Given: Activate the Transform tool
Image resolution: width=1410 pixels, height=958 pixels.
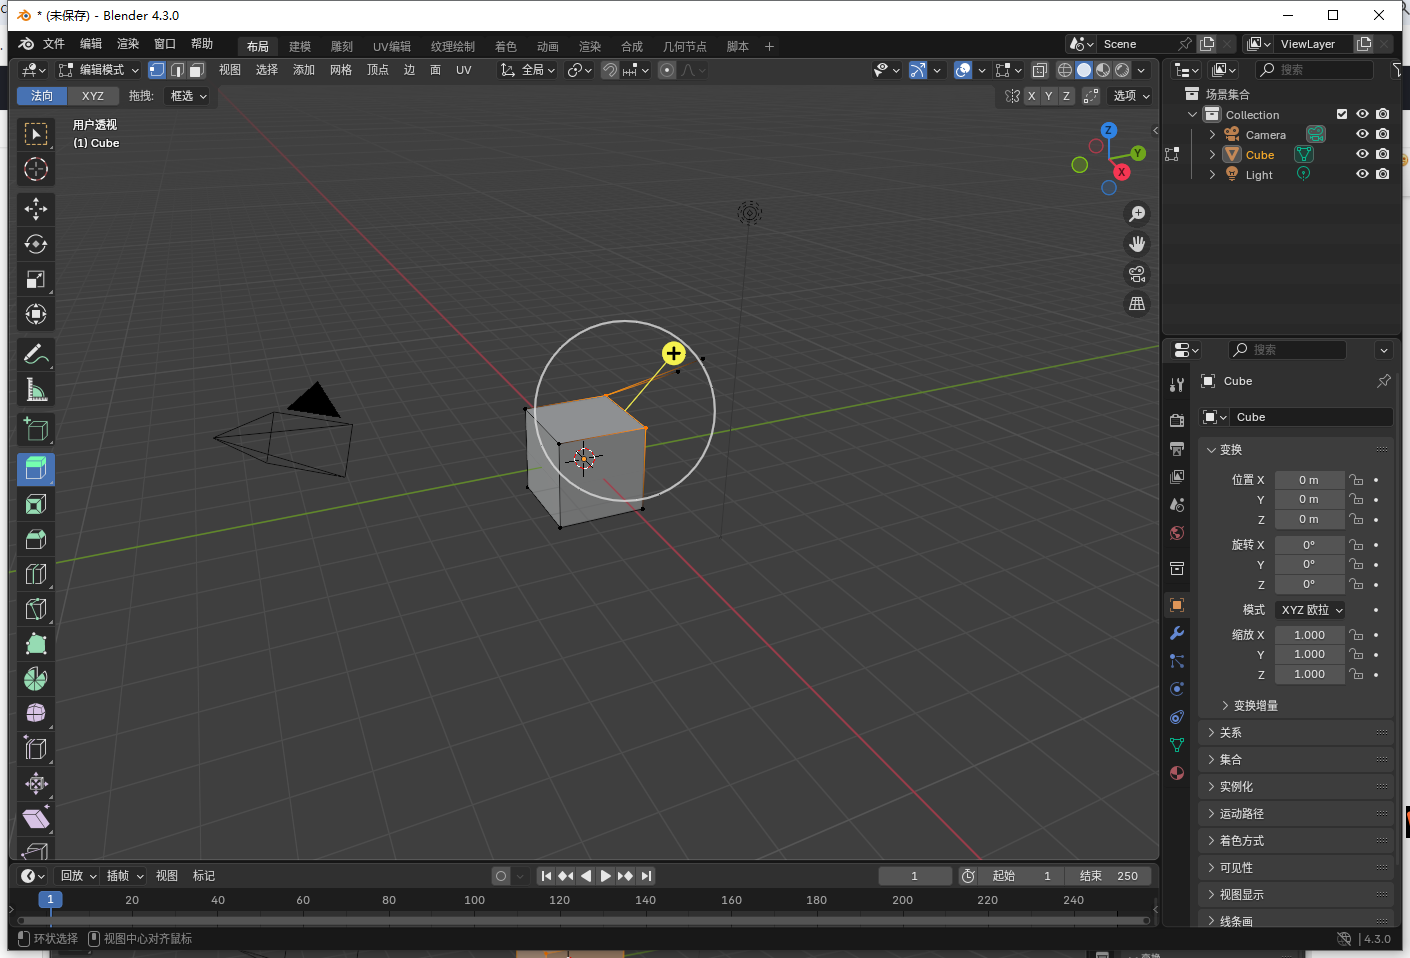Looking at the screenshot, I should point(36,314).
